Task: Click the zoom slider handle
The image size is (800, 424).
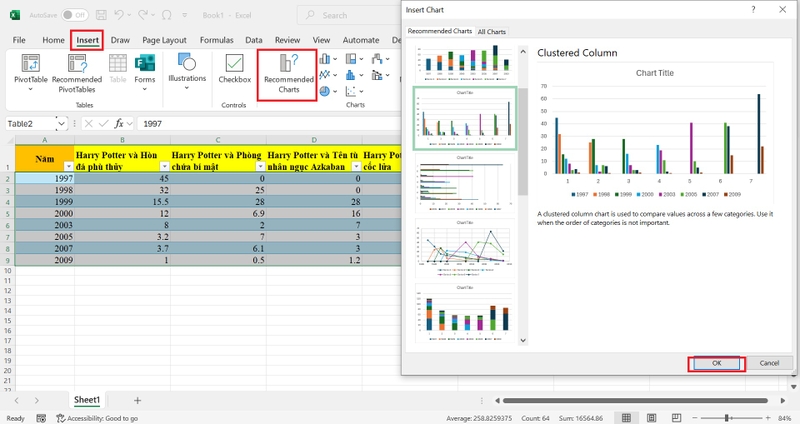Action: (x=727, y=418)
